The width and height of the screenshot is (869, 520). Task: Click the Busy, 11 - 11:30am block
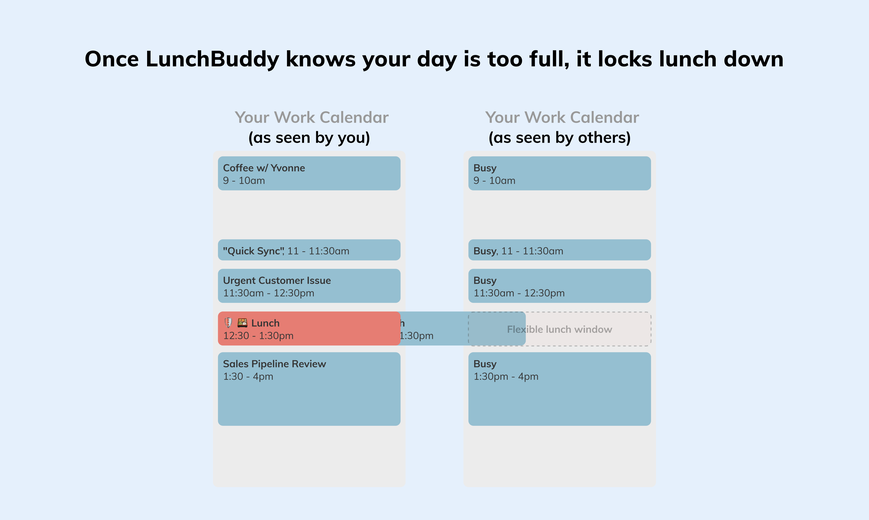pyautogui.click(x=560, y=250)
